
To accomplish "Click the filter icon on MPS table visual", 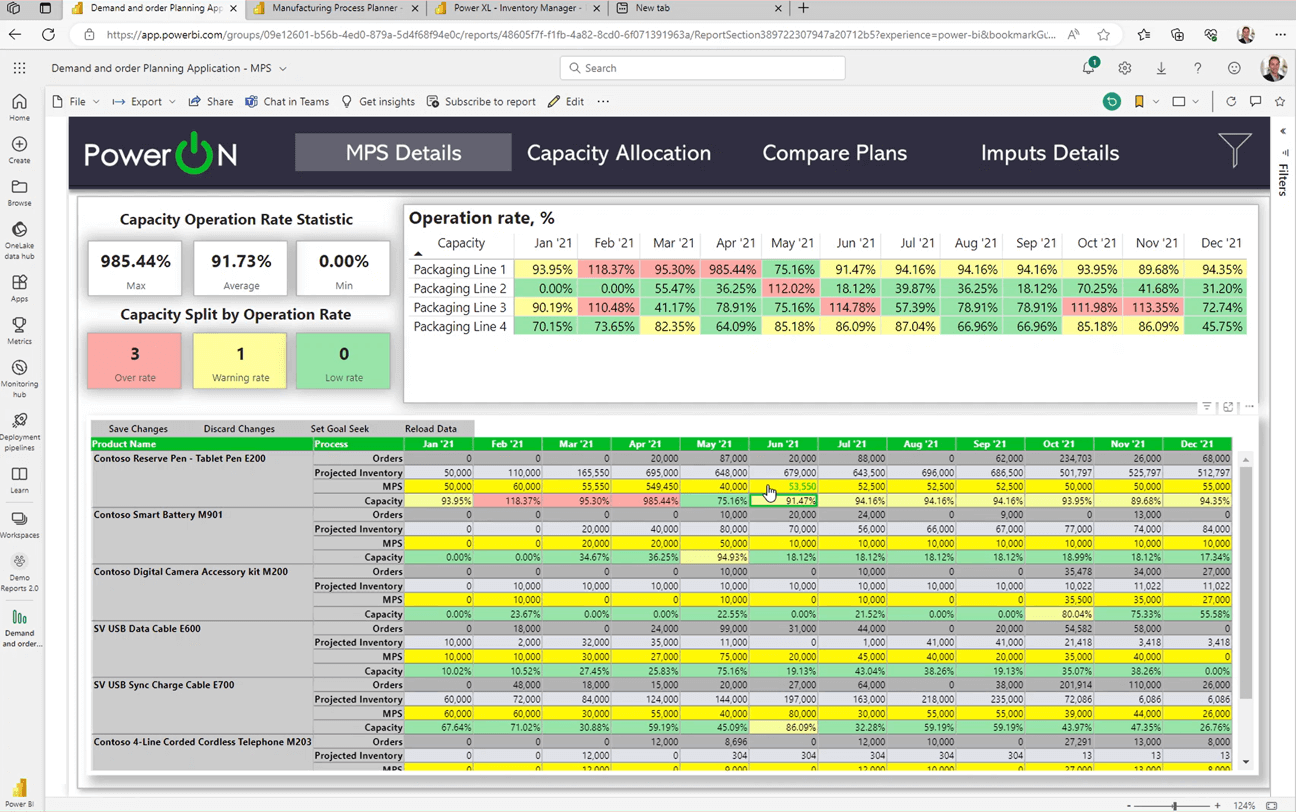I will [1207, 407].
